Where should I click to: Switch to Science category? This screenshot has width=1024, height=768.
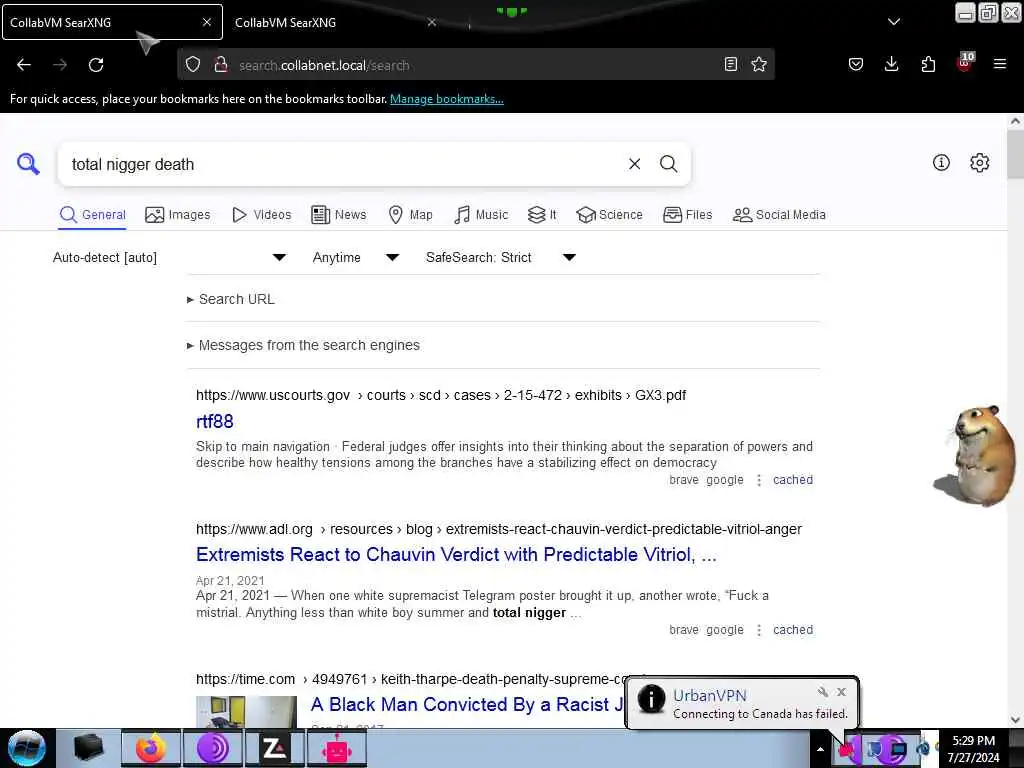[x=609, y=214]
